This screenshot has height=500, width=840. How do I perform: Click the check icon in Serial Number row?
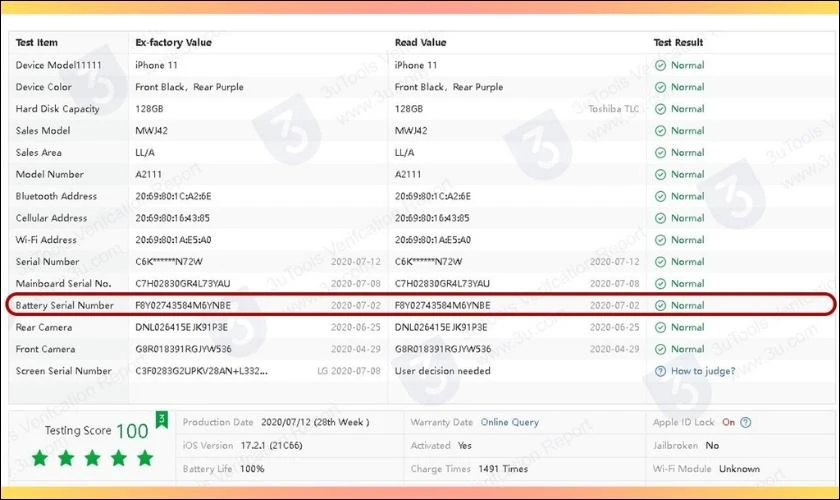click(660, 262)
